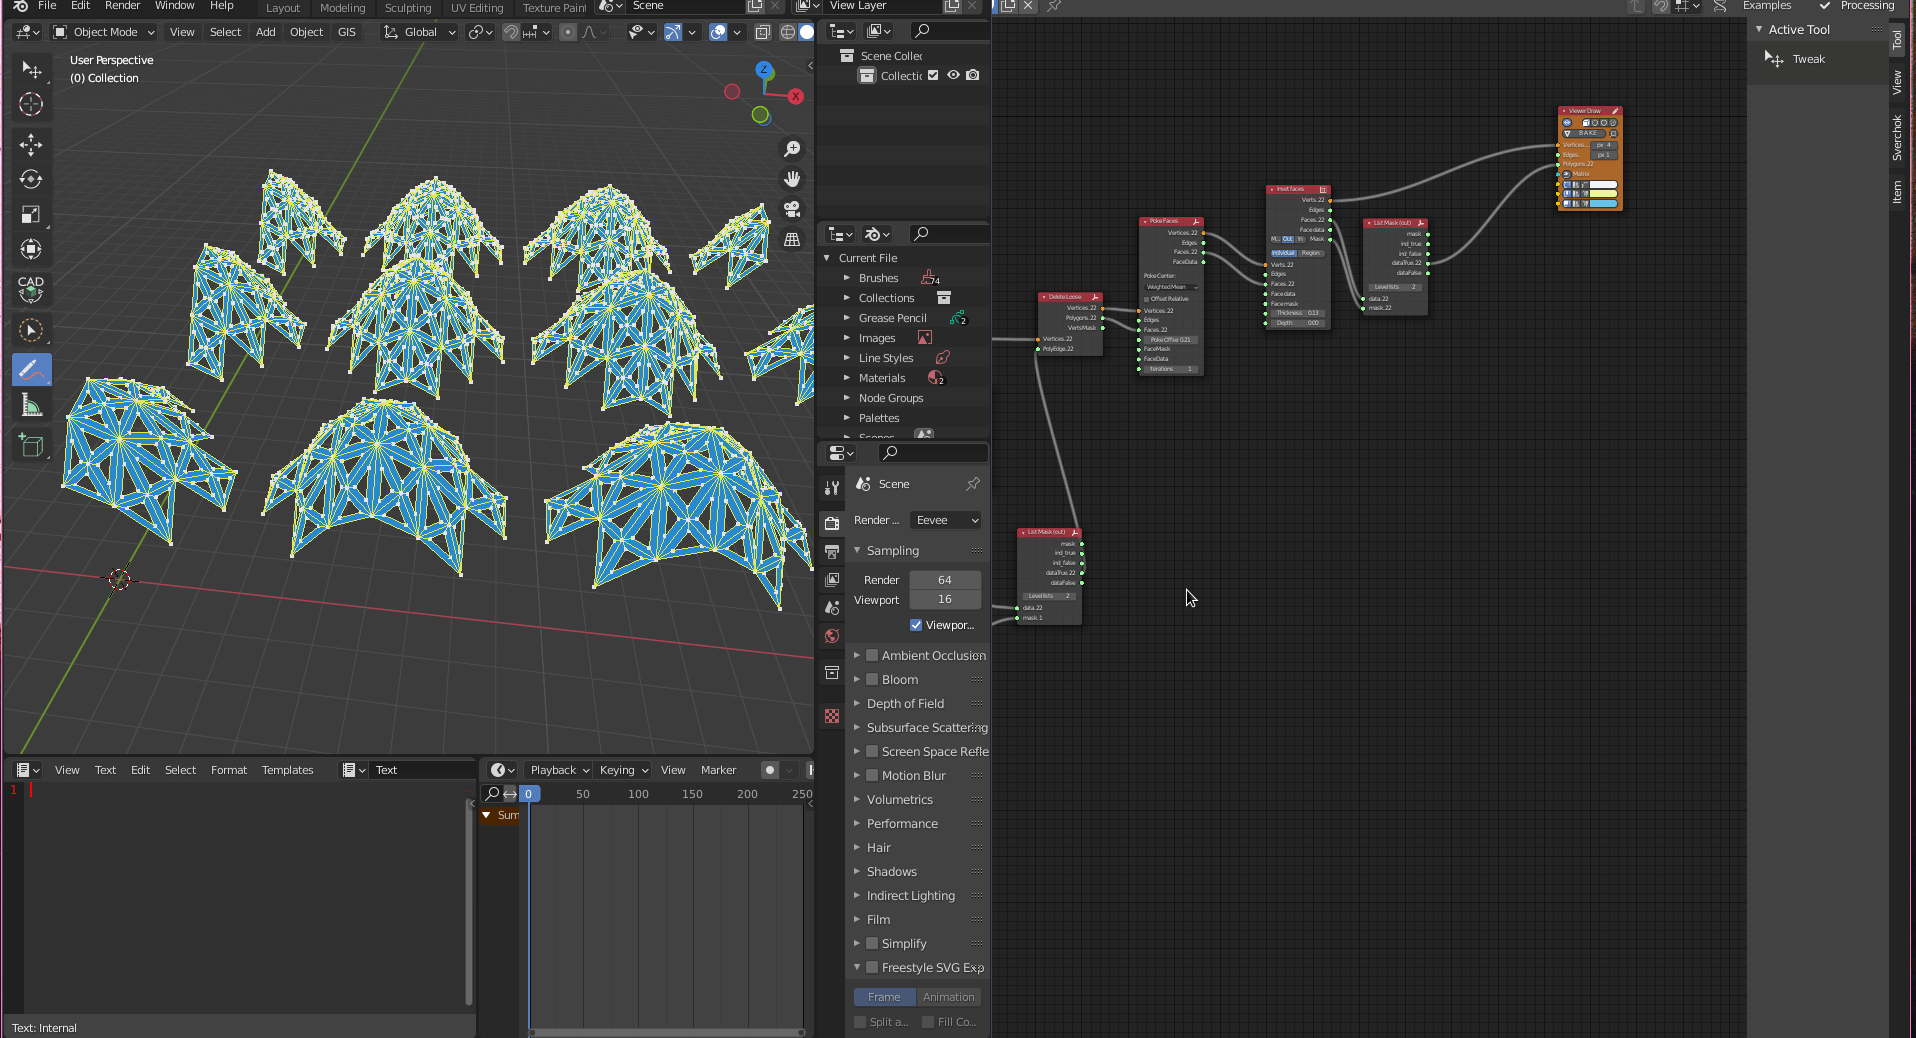The width and height of the screenshot is (1916, 1038).
Task: Activate the Rotate tool
Action: click(x=31, y=180)
